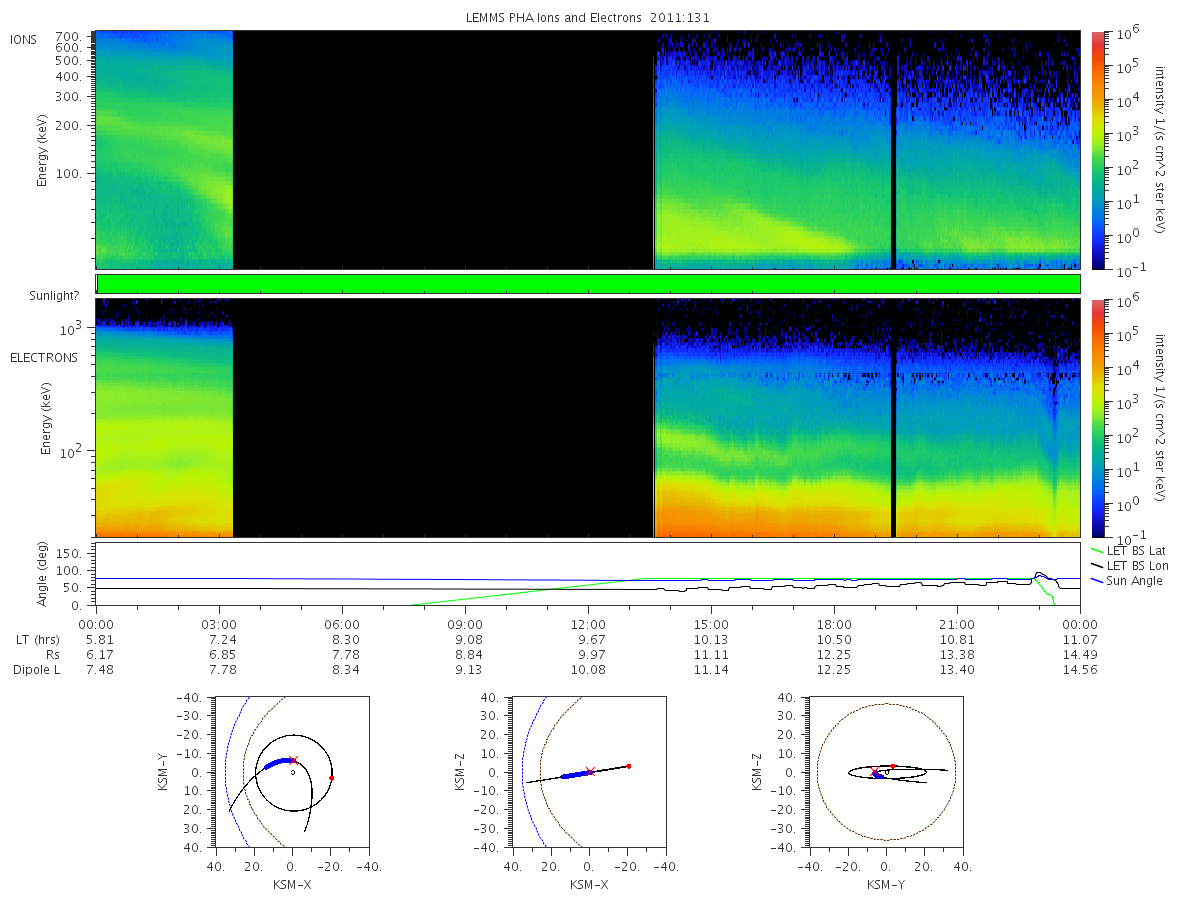Screen dimensions: 1200x900
Task: Click the green Sunlight indicator bar
Action: (x=588, y=284)
